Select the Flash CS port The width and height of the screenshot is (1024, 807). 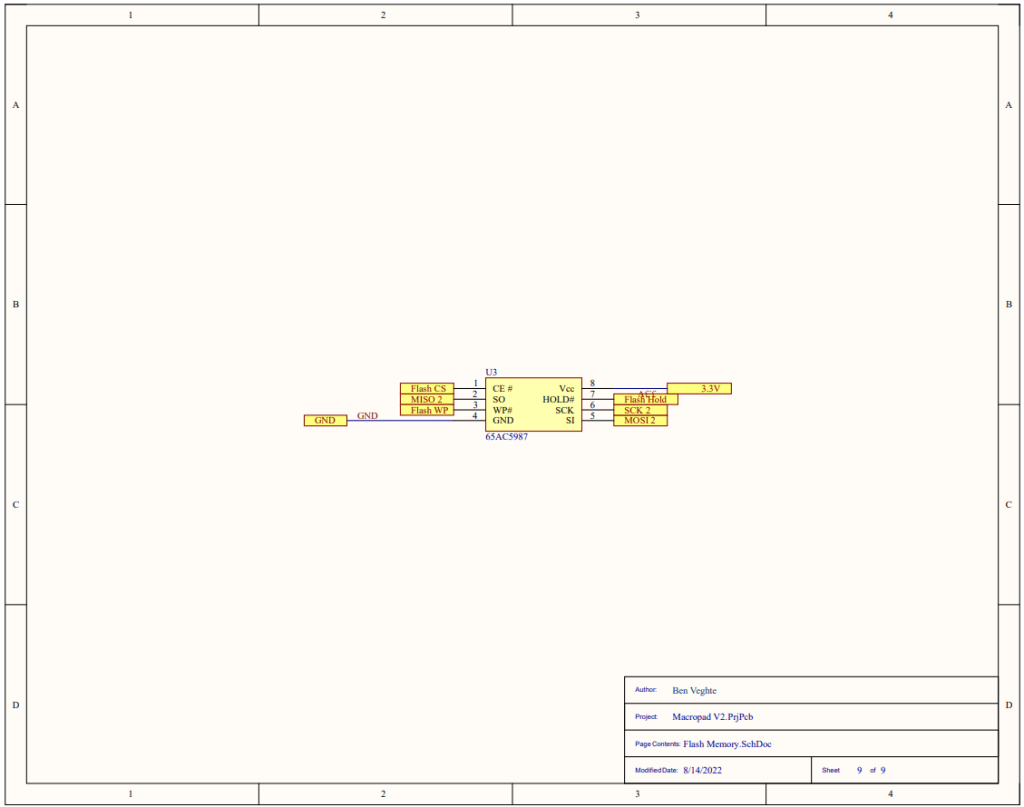coord(427,388)
